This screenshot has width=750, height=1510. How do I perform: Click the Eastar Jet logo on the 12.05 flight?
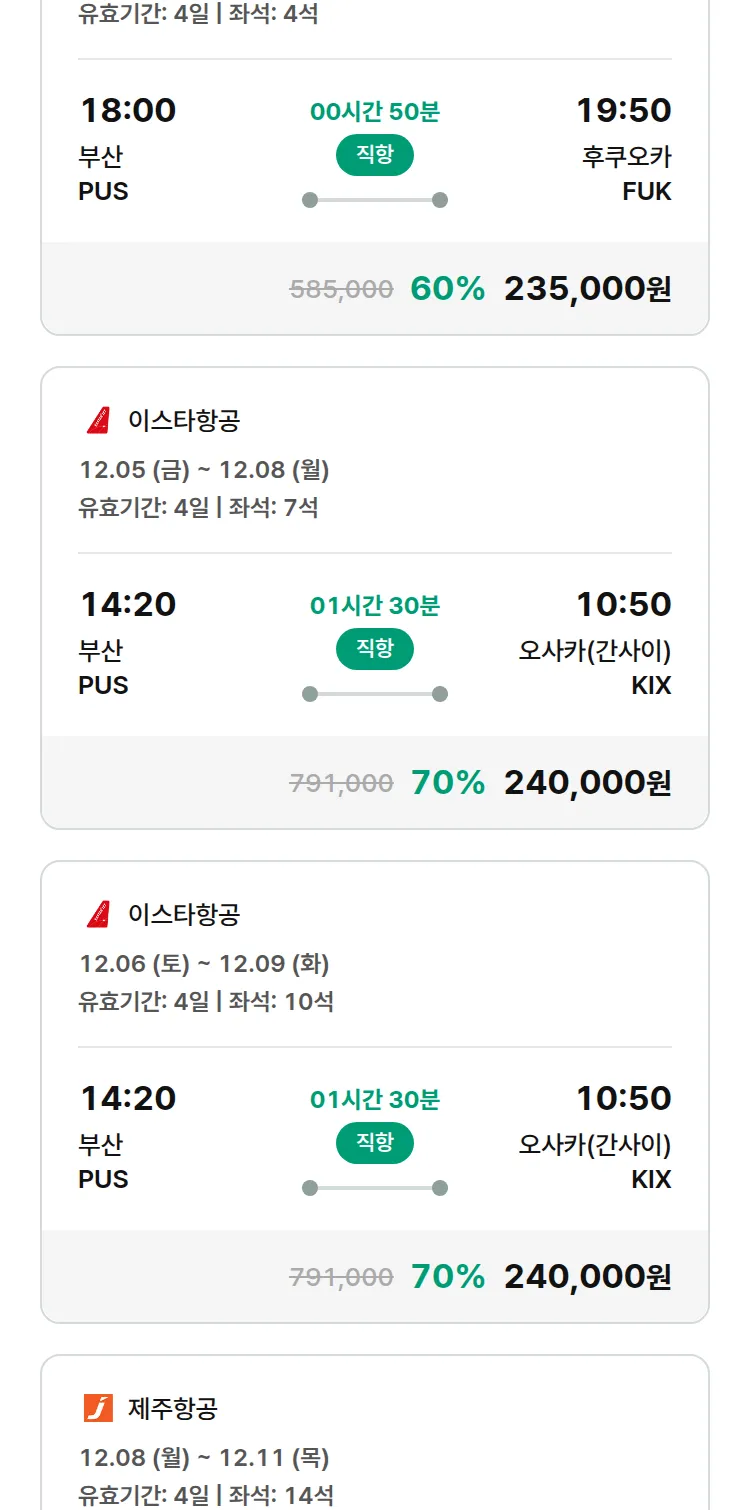tap(98, 421)
